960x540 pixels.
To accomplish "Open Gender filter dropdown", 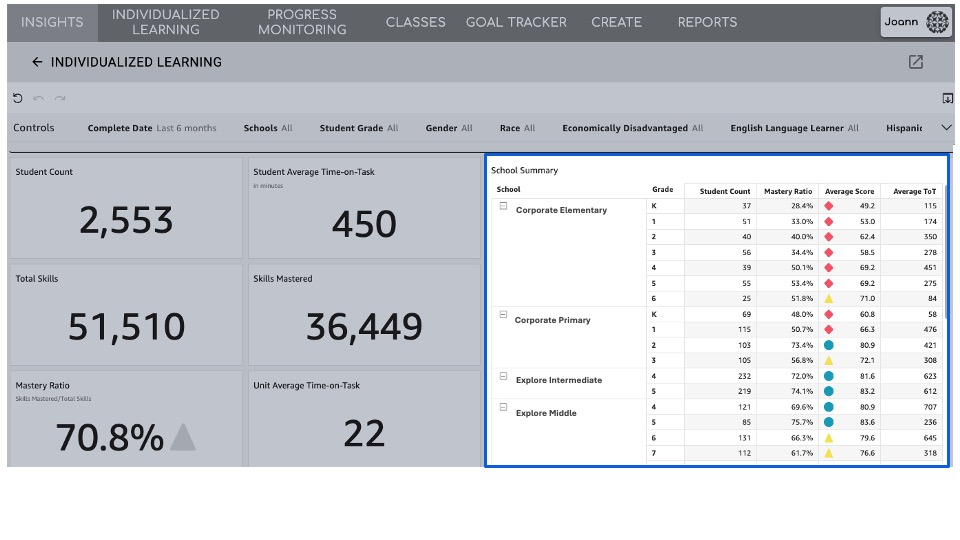I will (x=449, y=128).
